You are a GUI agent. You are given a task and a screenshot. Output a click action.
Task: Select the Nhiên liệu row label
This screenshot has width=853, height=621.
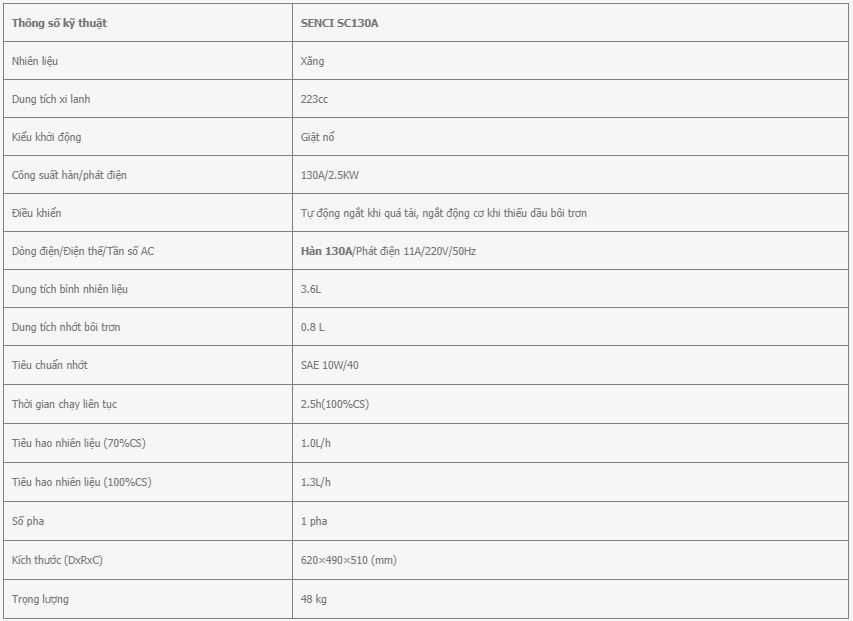coord(35,61)
